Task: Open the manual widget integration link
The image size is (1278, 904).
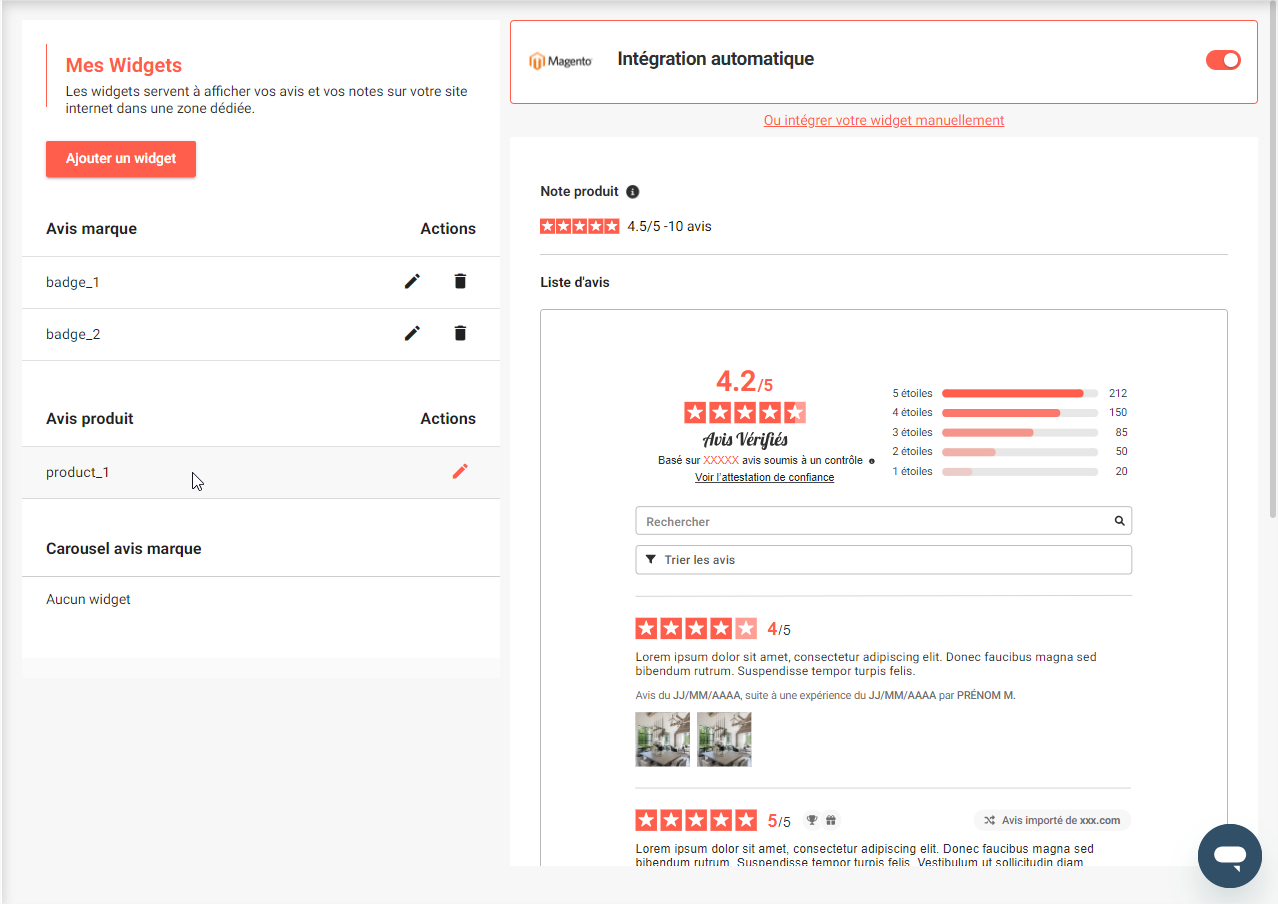Action: point(883,120)
